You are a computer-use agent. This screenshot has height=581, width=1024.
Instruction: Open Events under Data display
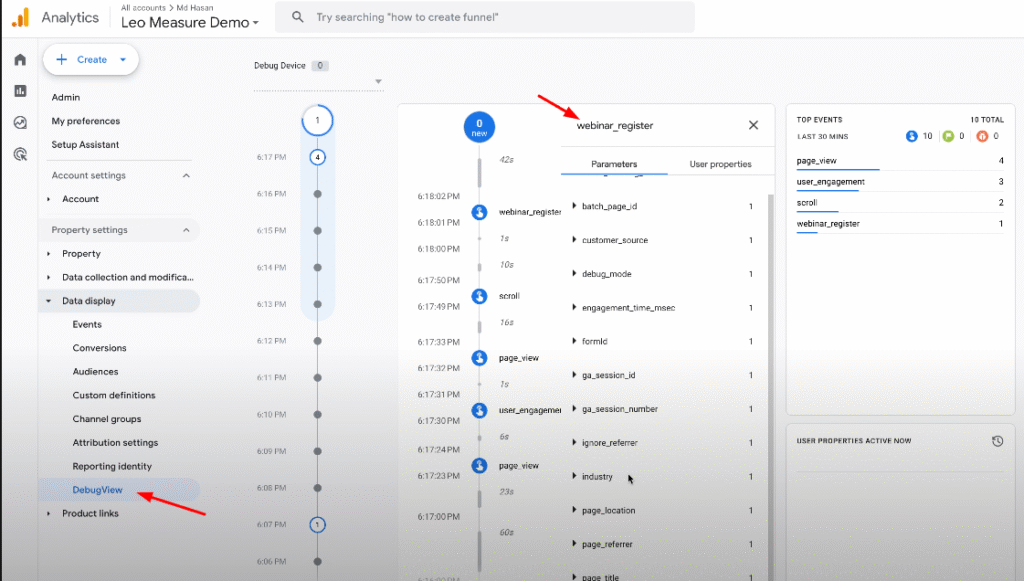click(87, 324)
